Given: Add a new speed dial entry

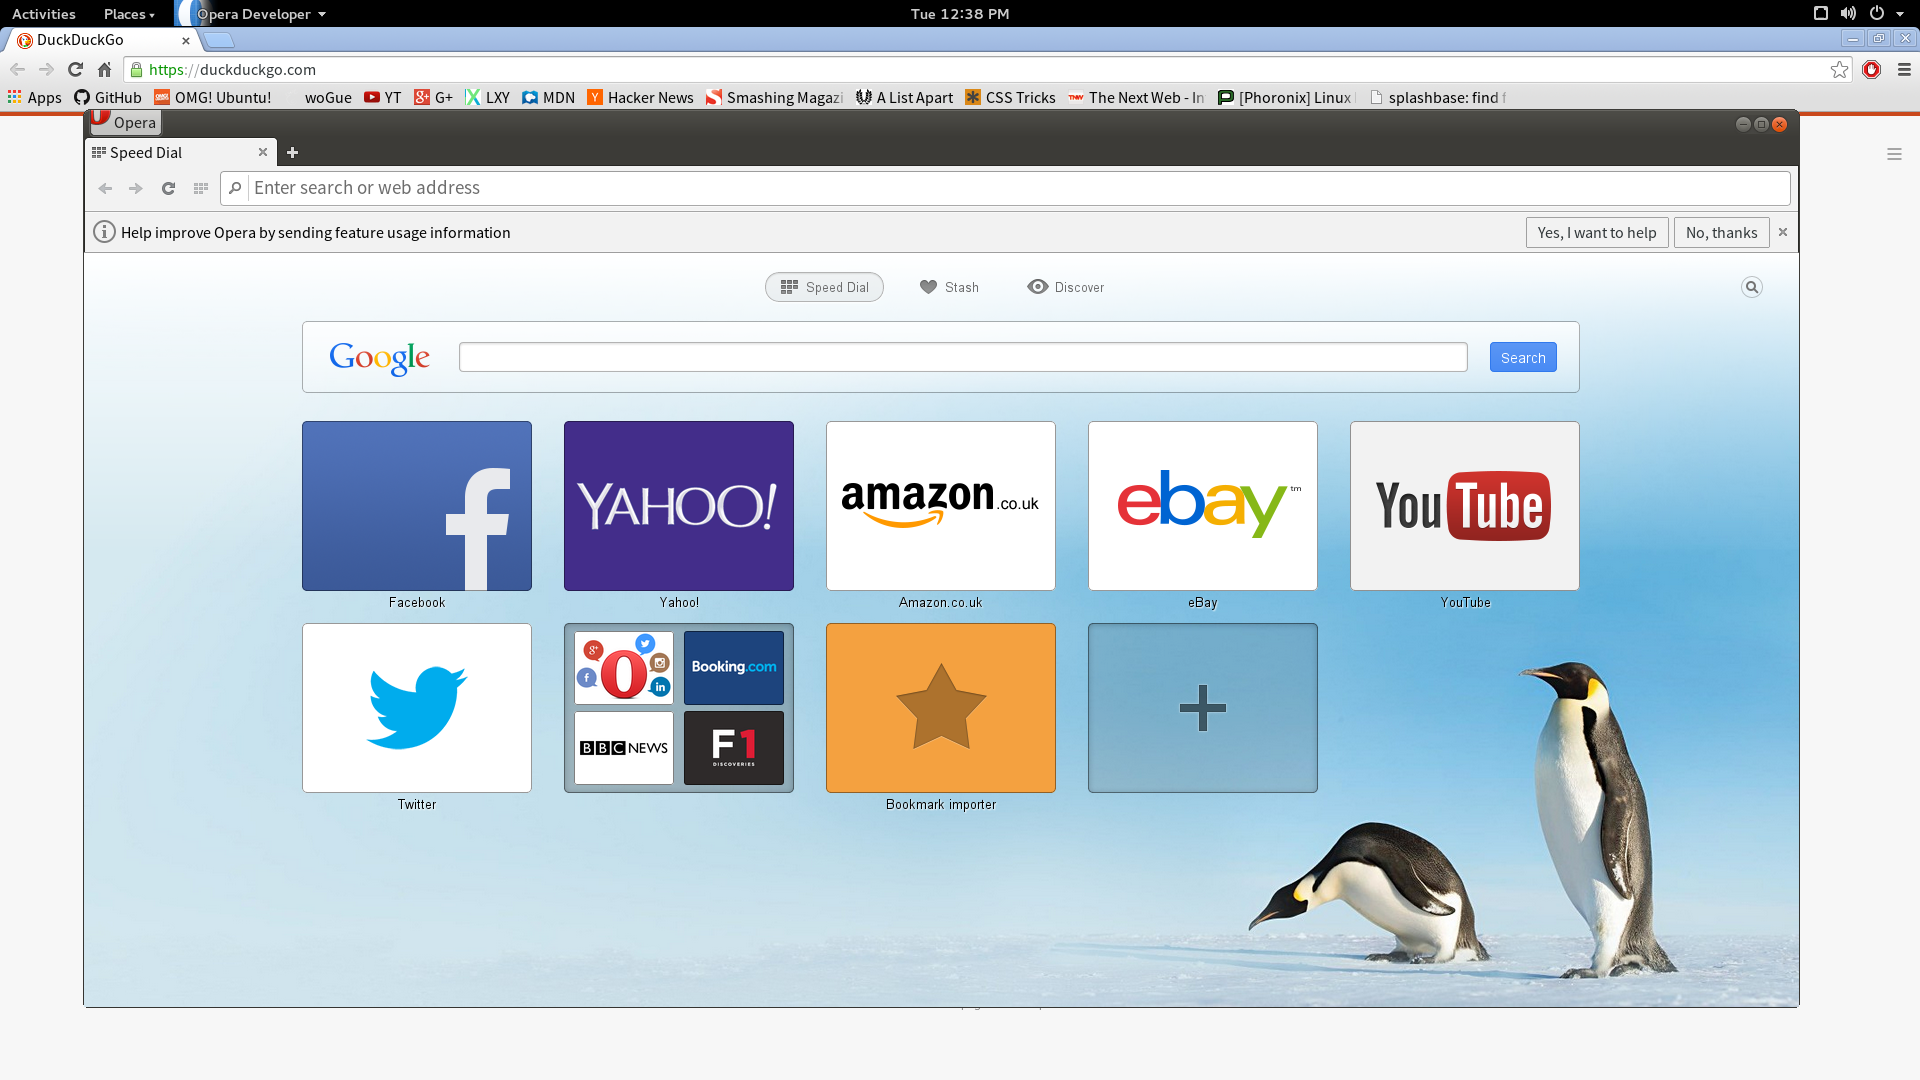Looking at the screenshot, I should click(x=1203, y=708).
